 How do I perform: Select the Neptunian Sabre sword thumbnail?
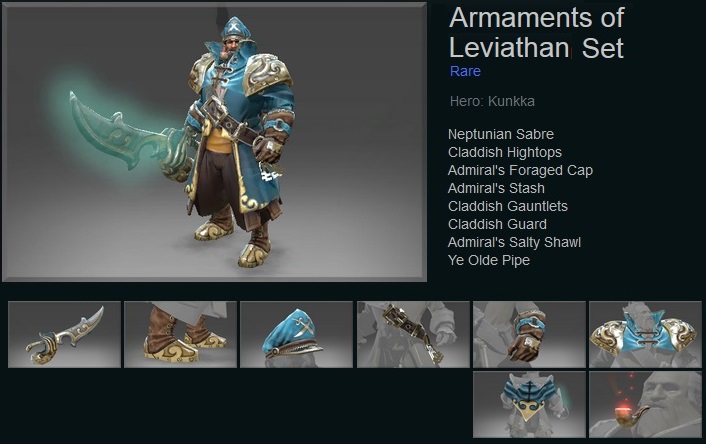coord(64,334)
